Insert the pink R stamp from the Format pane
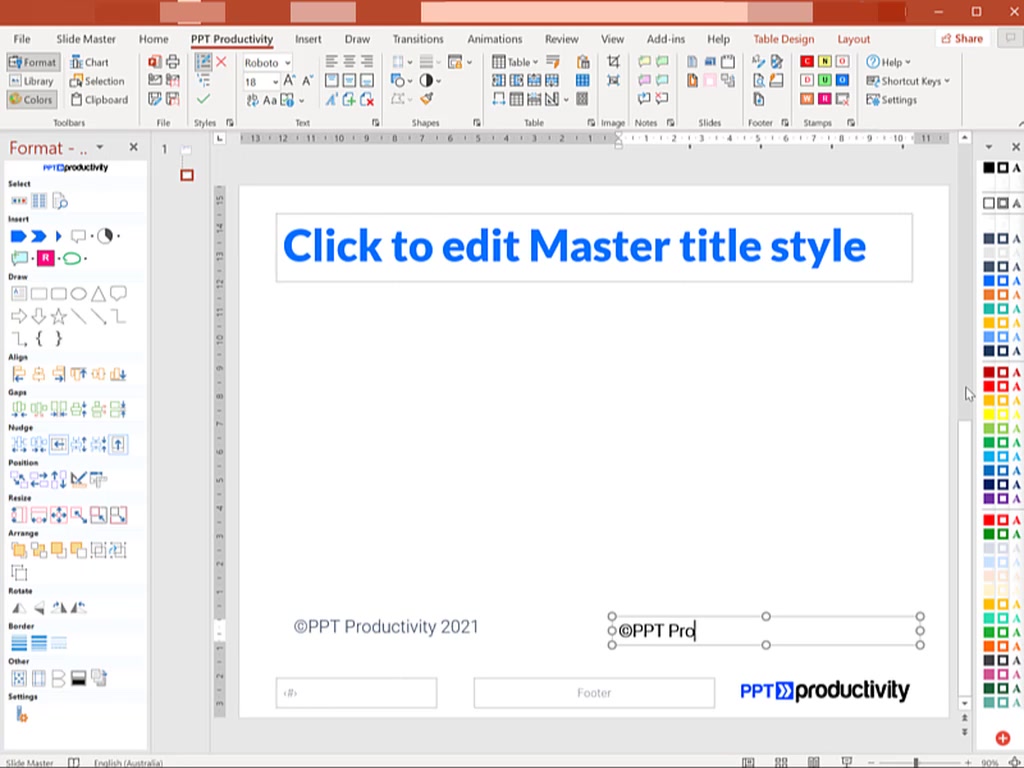1024x768 pixels. click(45, 258)
